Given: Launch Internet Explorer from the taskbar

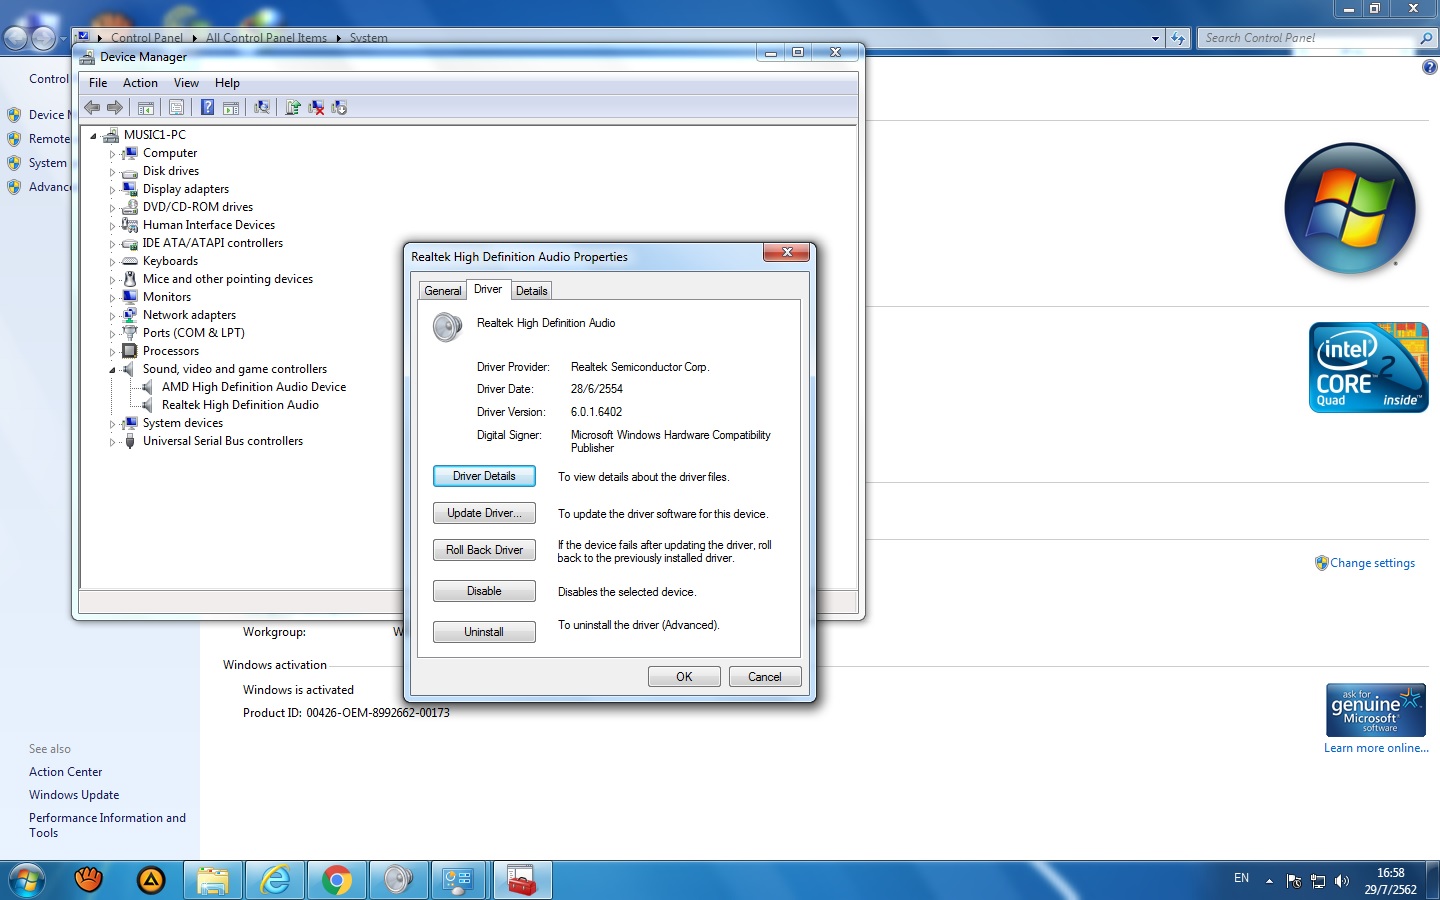Looking at the screenshot, I should (275, 880).
